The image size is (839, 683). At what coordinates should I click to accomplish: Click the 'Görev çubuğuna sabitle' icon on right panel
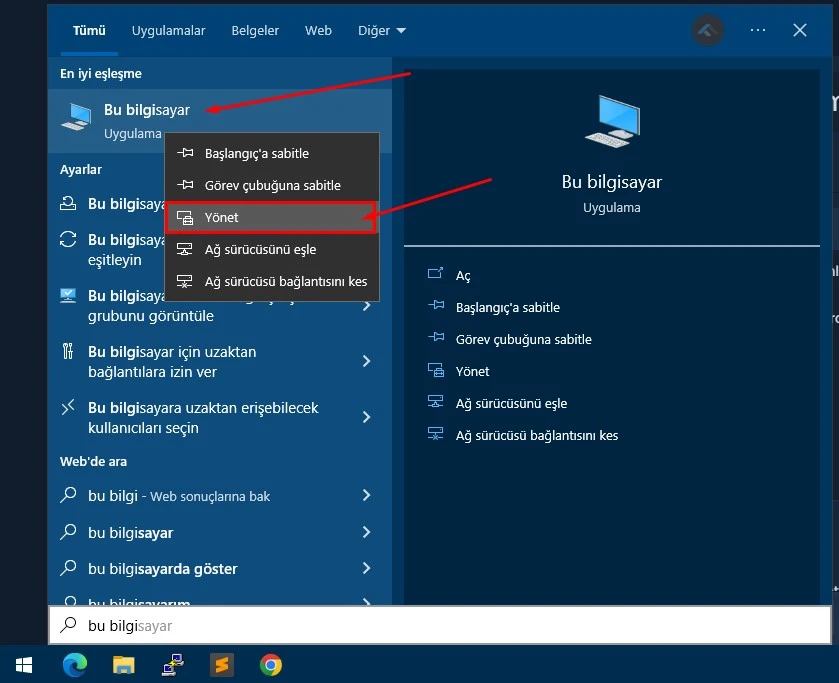[x=435, y=339]
